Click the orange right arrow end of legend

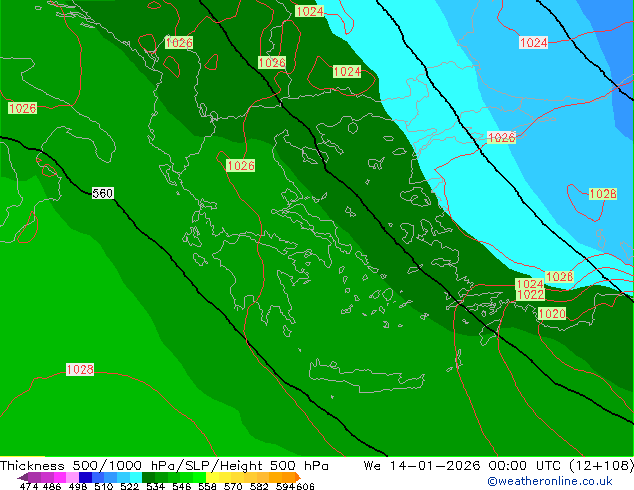(x=298, y=477)
